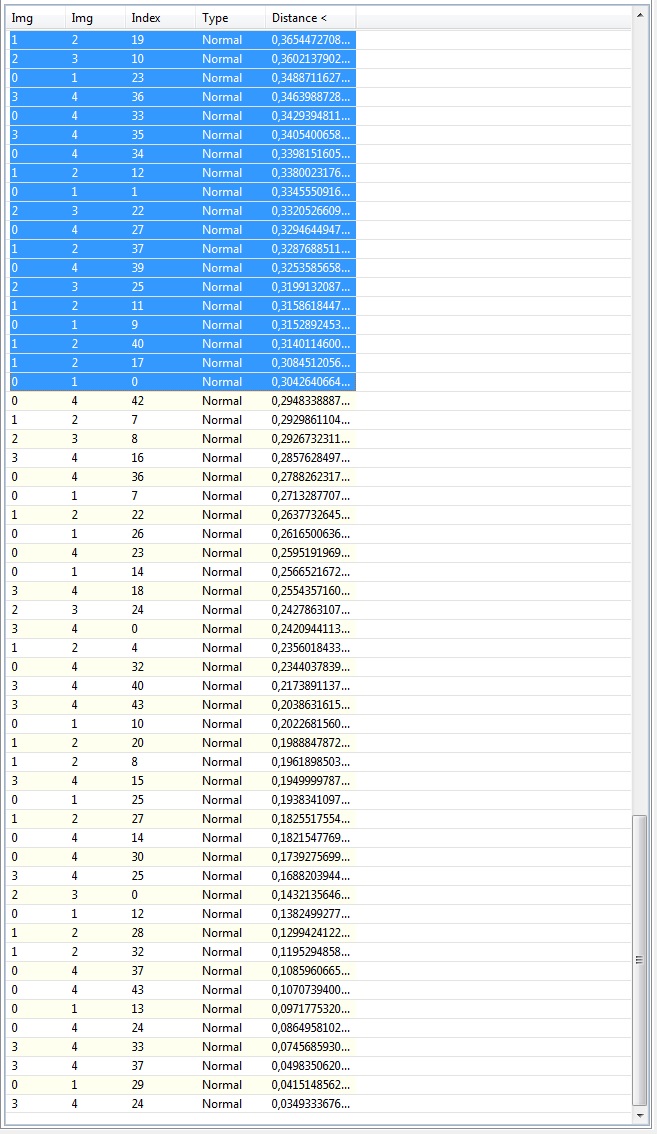Viewport: 657px width, 1134px height.
Task: Select the row with Index 42
Action: point(180,401)
